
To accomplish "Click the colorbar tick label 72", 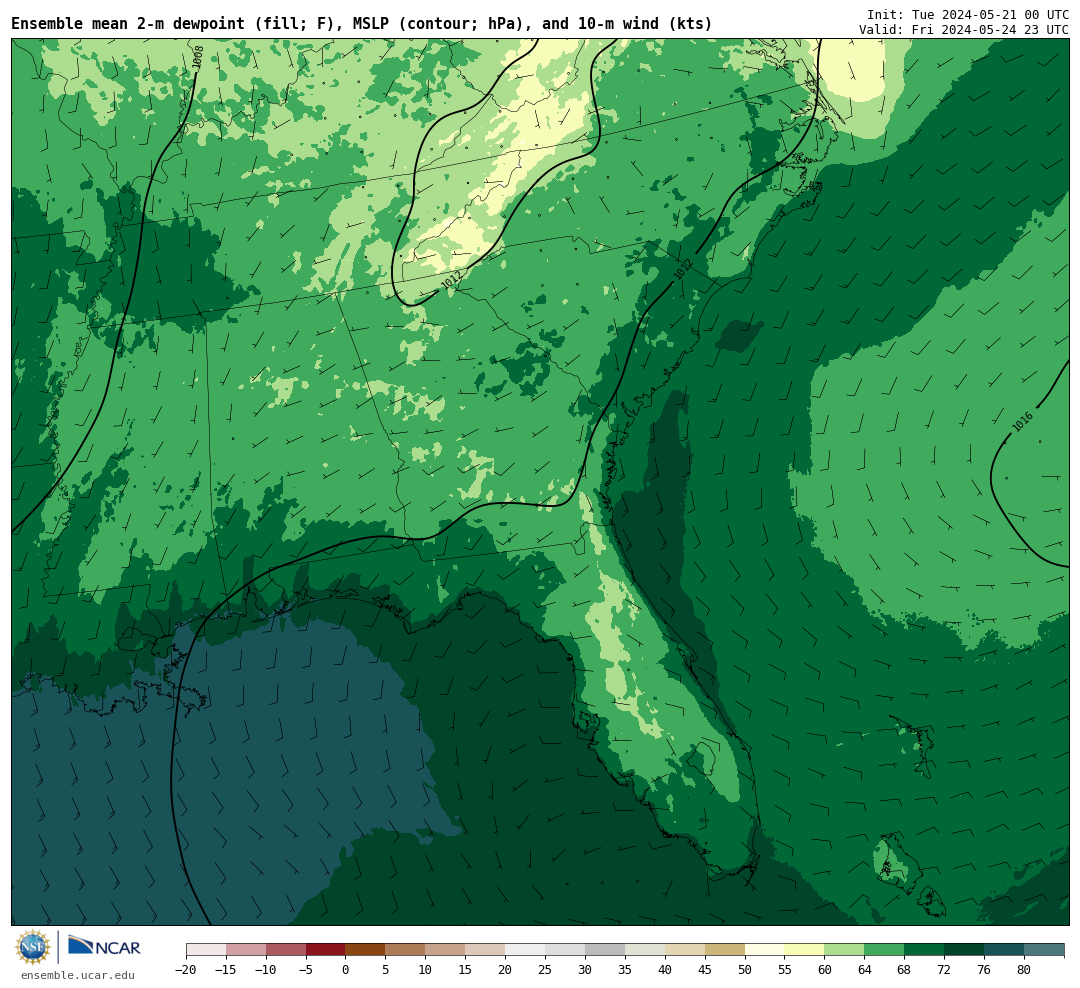I will [945, 969].
